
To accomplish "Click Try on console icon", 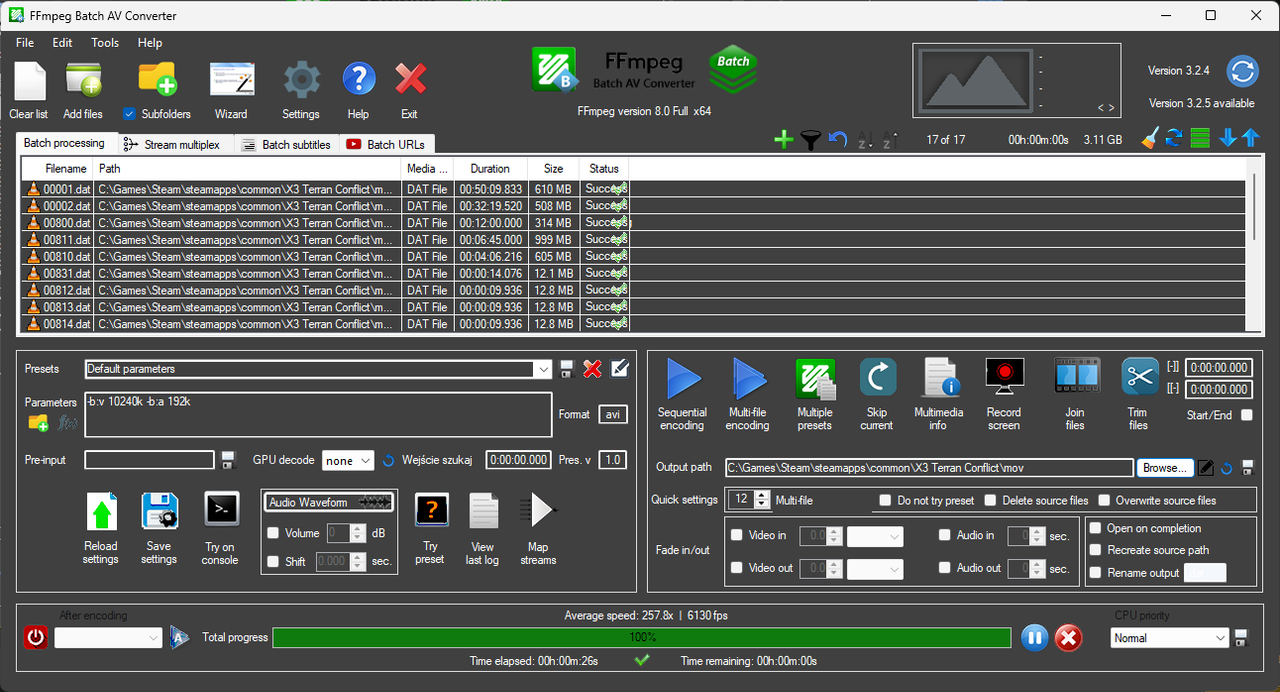I will pyautogui.click(x=221, y=509).
